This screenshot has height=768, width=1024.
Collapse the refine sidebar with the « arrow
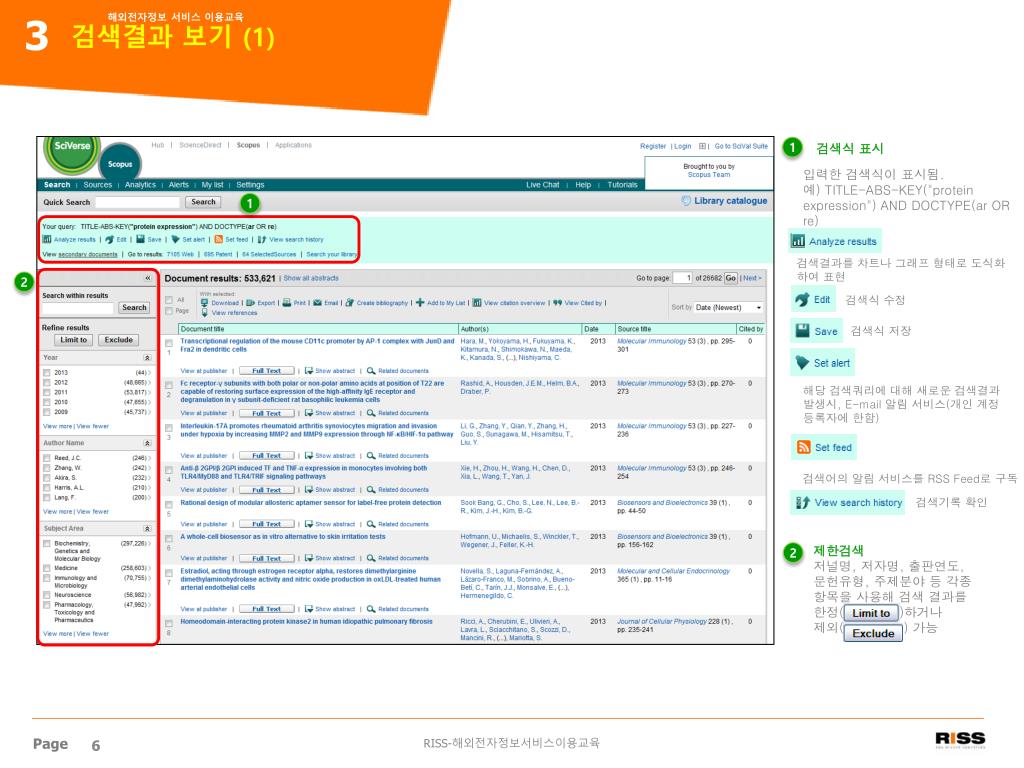148,278
